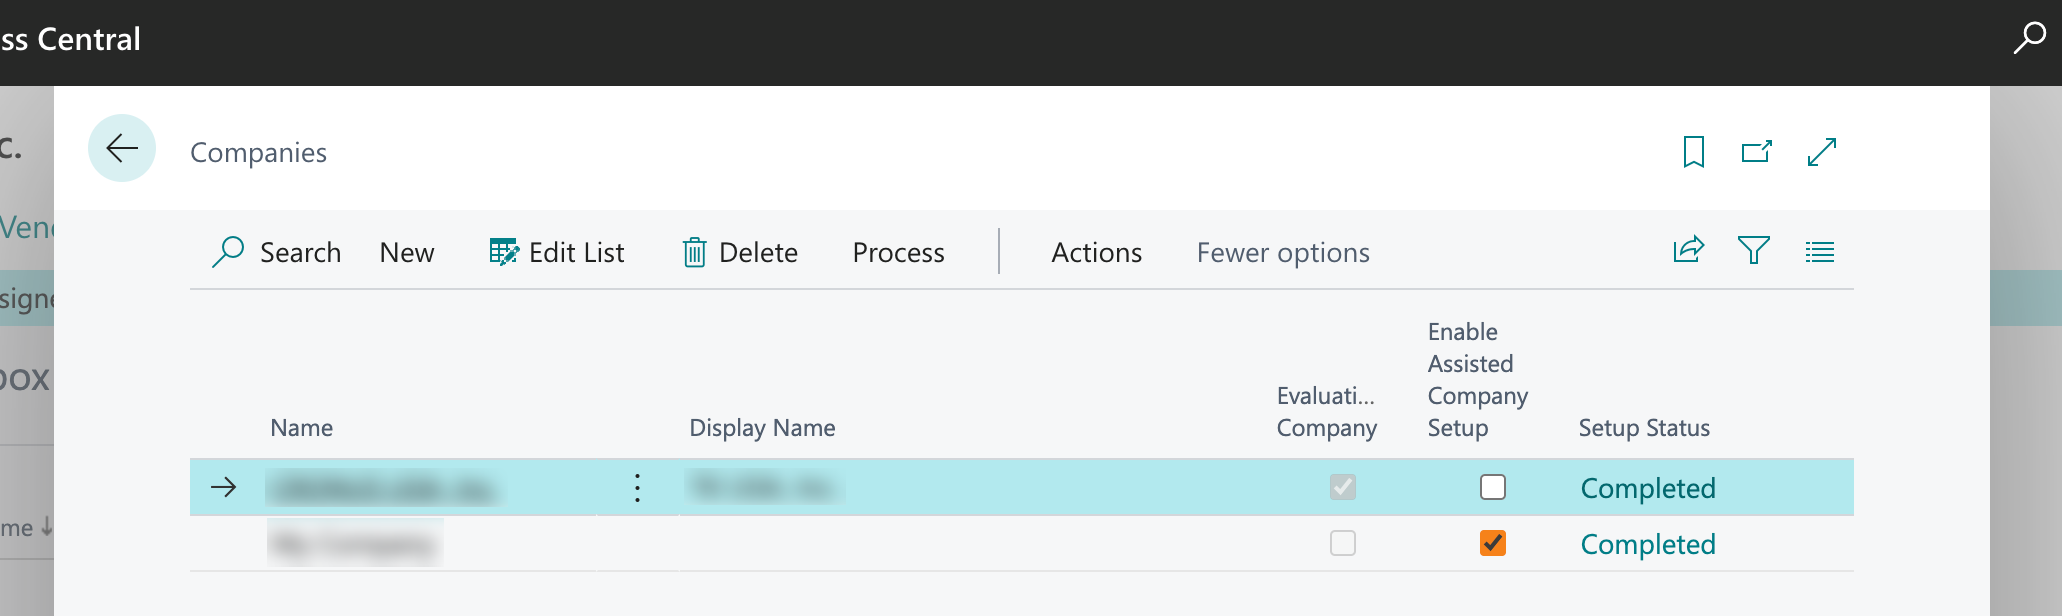Toggle Evaluation Company checkbox in second row
The image size is (2062, 616).
pos(1342,543)
